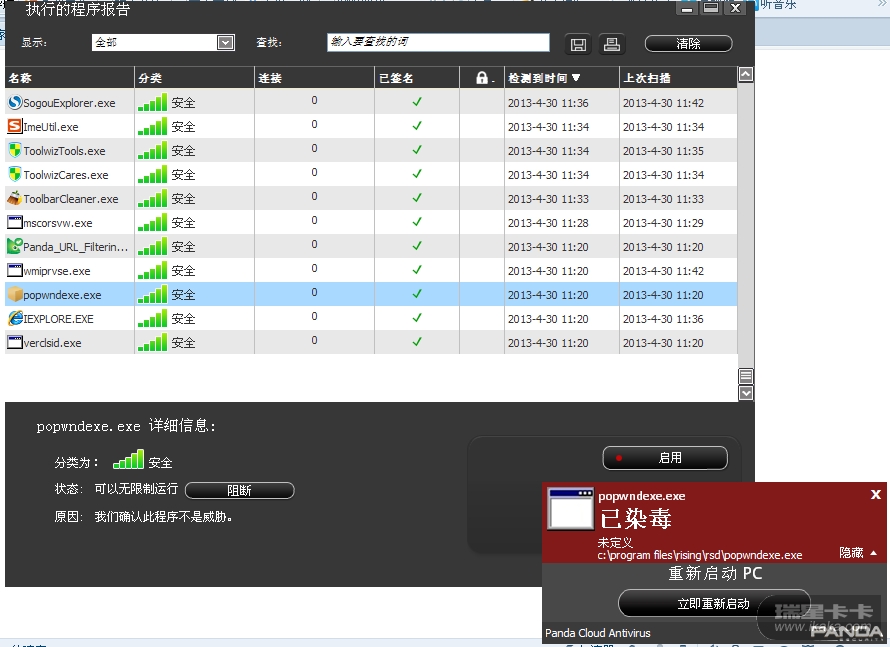Collapse the alert with 隐藏 arrow
Image resolution: width=890 pixels, height=647 pixels.
(874, 552)
